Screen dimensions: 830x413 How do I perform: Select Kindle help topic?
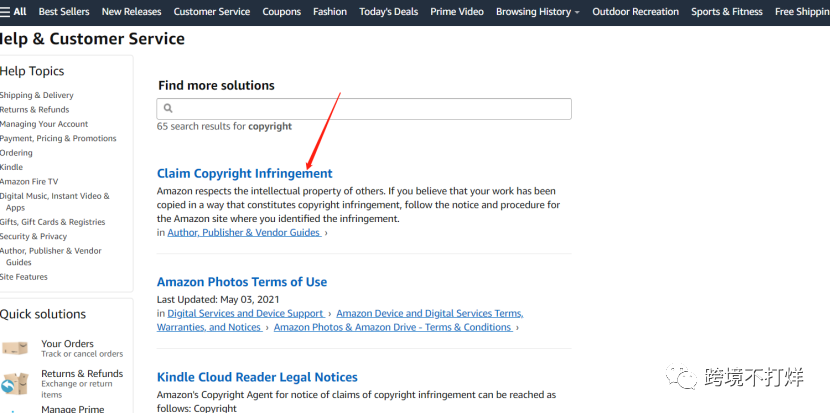point(11,167)
